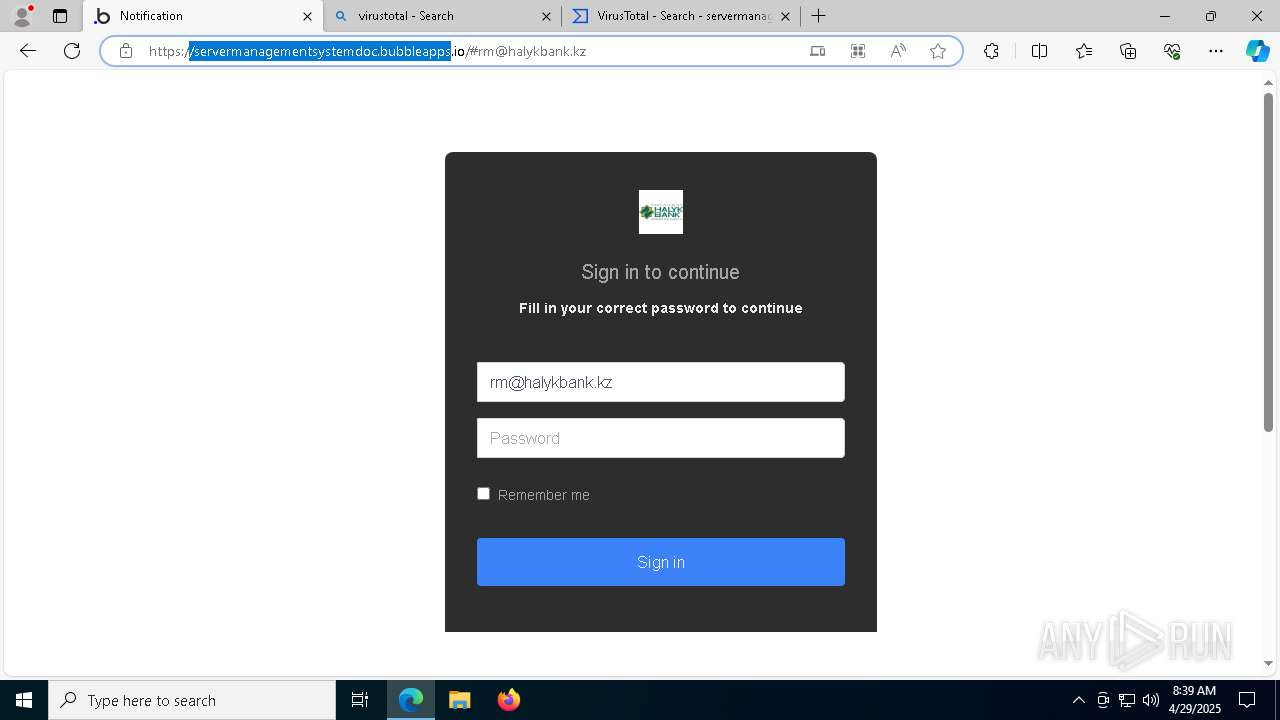1280x720 pixels.
Task: Open the Favorites list
Action: [1084, 51]
